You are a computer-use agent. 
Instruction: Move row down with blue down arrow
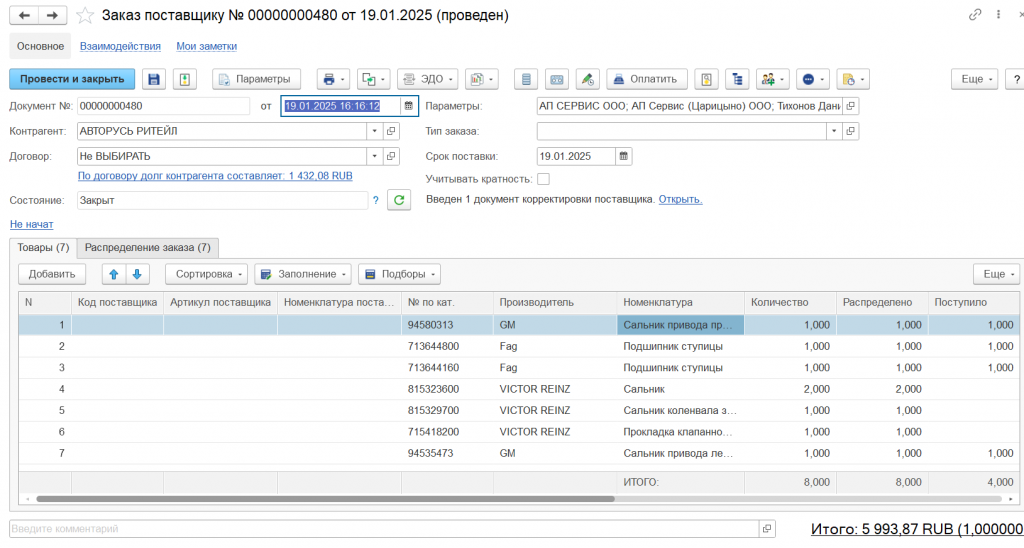(x=137, y=274)
